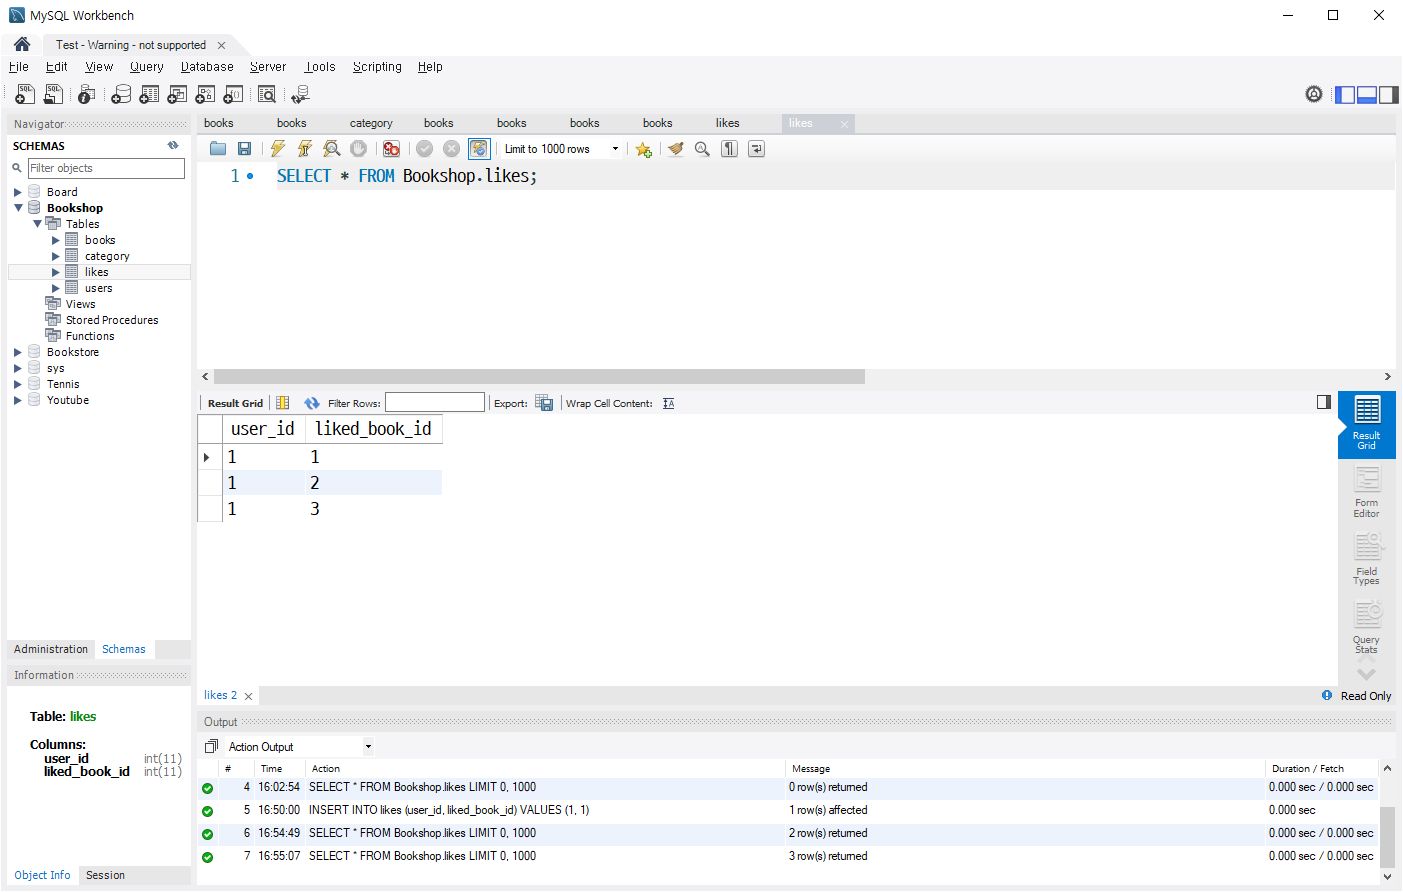This screenshot has width=1403, height=892.
Task: Save current statement as a snippet favorite
Action: click(x=643, y=149)
